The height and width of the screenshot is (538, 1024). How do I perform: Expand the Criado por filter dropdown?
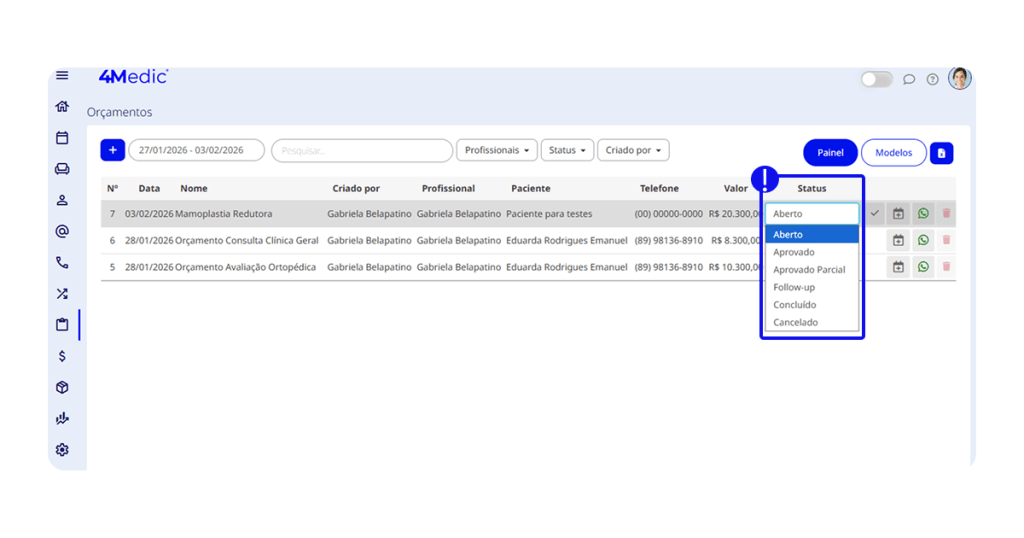pos(634,150)
